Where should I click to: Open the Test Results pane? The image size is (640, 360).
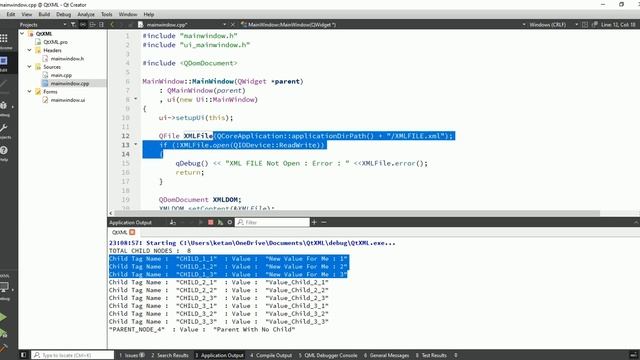(431, 355)
